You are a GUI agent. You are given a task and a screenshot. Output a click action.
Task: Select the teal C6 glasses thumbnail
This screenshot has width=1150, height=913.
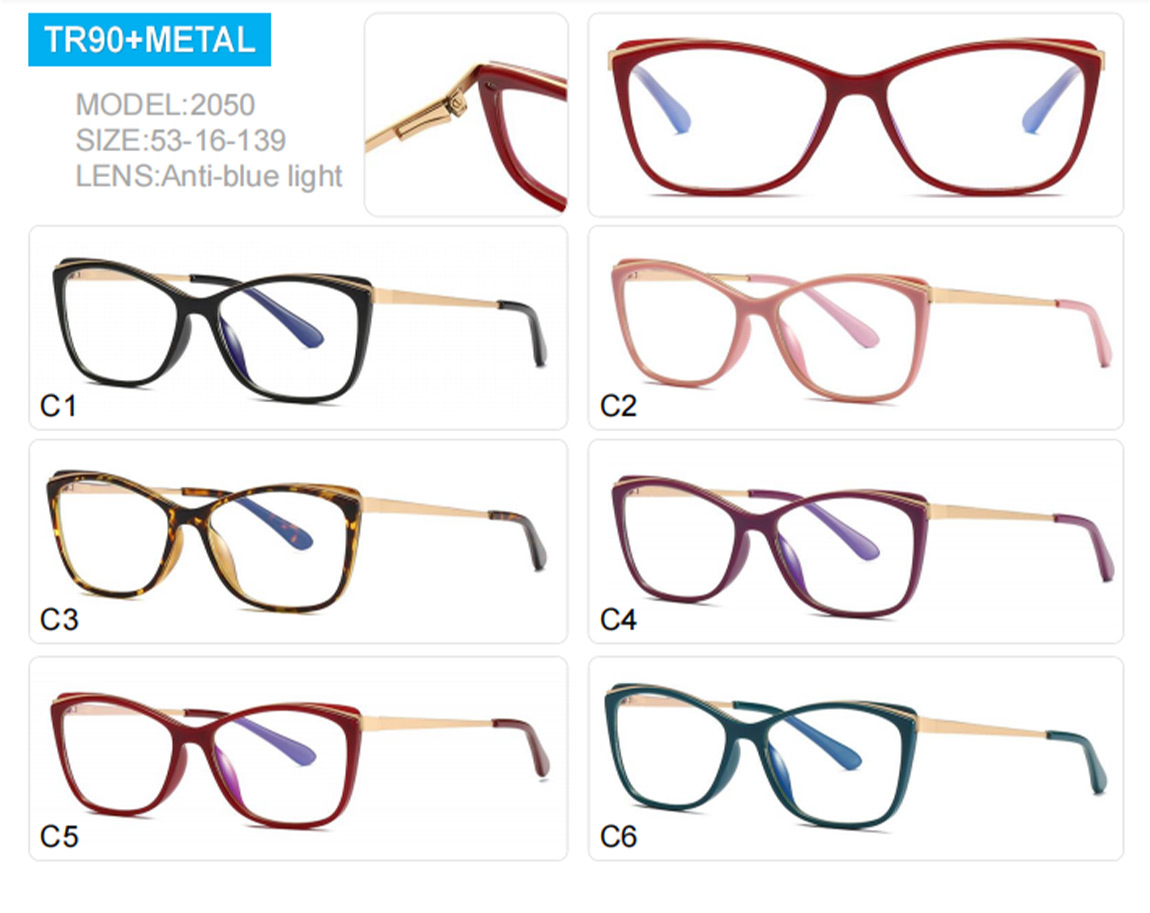pyautogui.click(x=856, y=758)
